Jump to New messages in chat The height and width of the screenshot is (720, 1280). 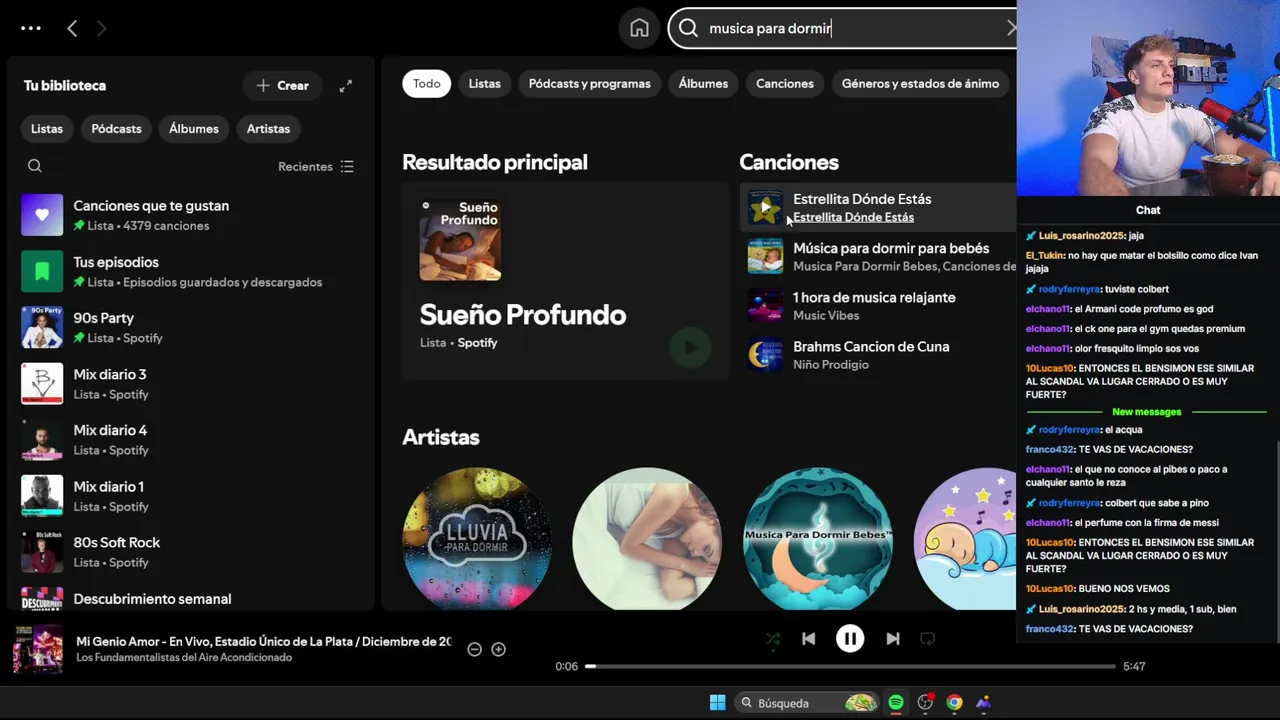coord(1147,412)
